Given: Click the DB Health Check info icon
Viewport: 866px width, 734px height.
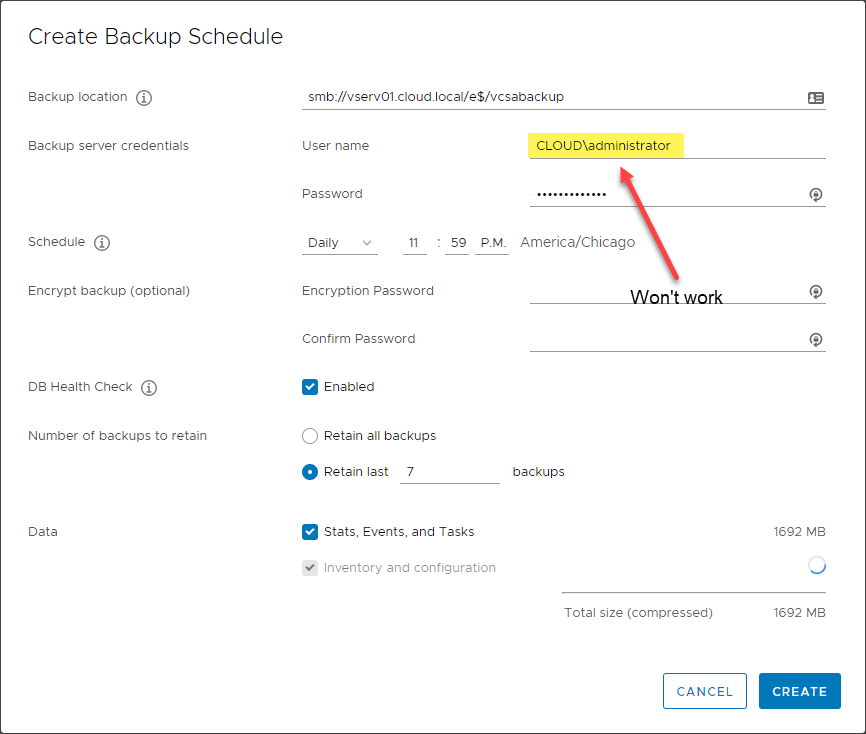Looking at the screenshot, I should pos(149,388).
